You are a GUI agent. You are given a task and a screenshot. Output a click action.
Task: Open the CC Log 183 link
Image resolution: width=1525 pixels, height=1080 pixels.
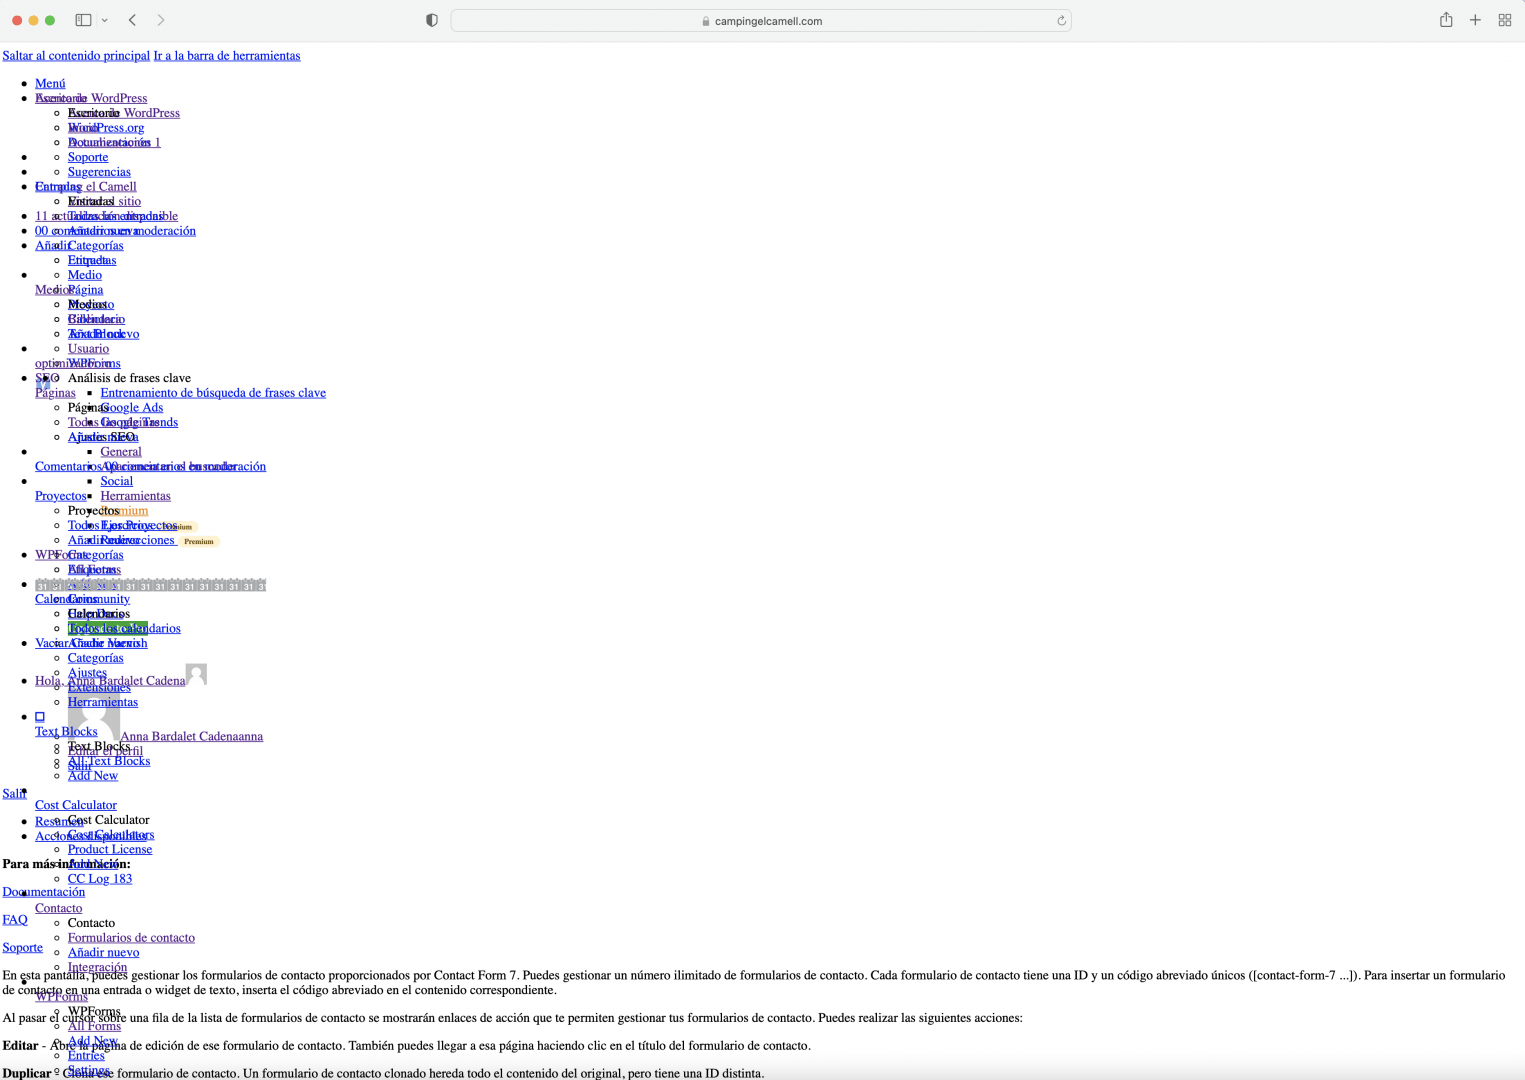coord(100,879)
